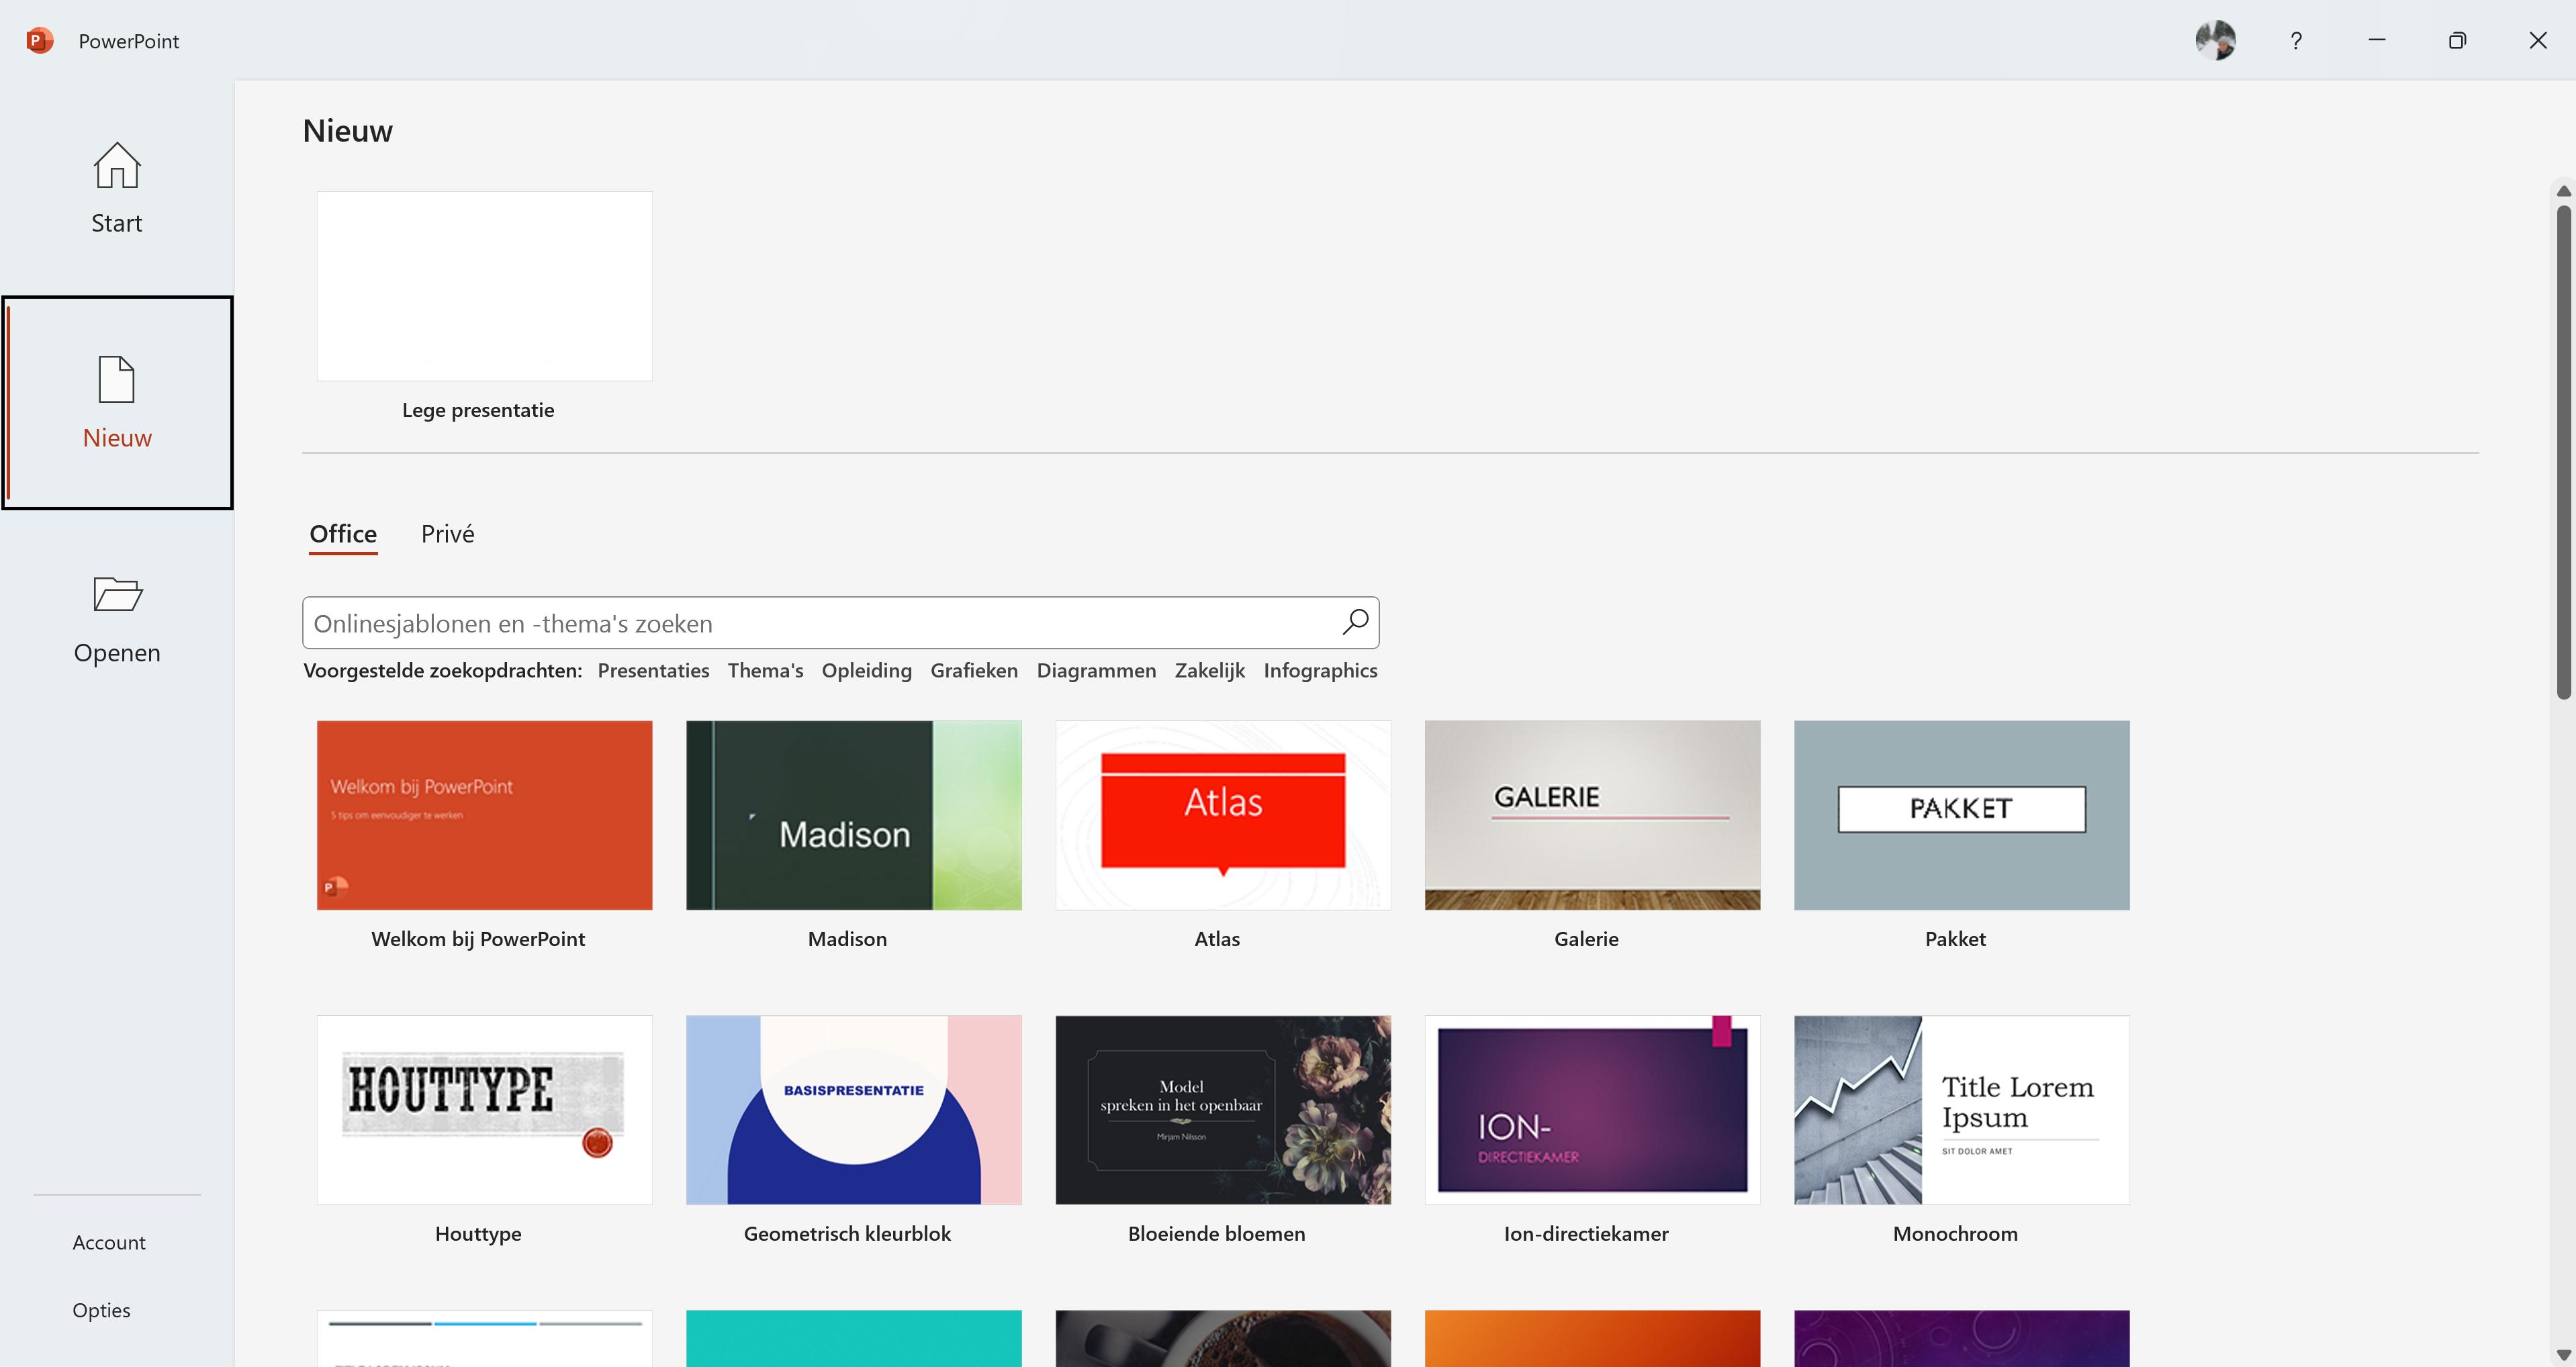The height and width of the screenshot is (1367, 2576).
Task: Switch to the Privé tab
Action: [x=447, y=534]
